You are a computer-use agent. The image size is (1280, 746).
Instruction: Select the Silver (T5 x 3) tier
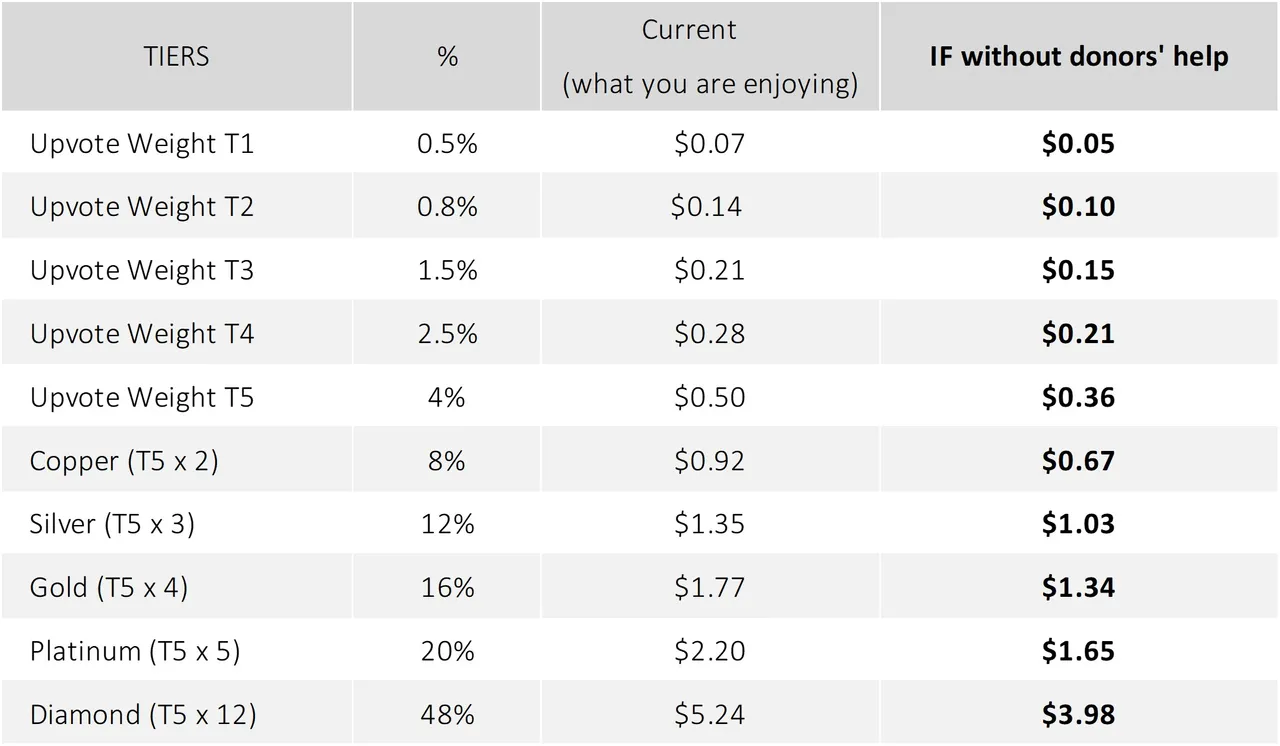(x=112, y=524)
